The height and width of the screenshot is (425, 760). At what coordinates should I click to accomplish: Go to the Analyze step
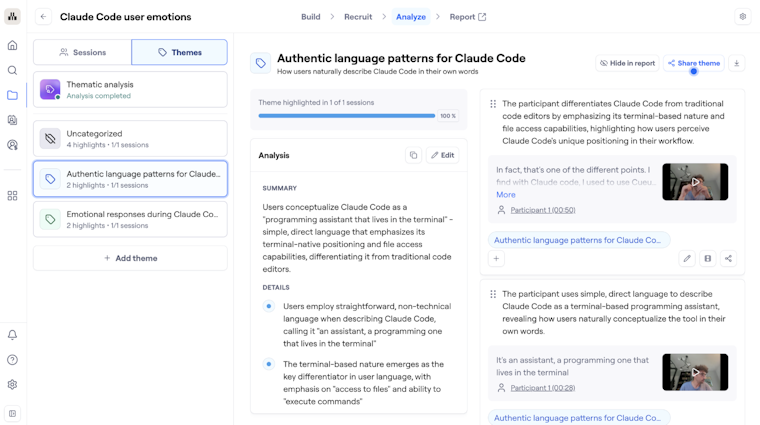[411, 16]
